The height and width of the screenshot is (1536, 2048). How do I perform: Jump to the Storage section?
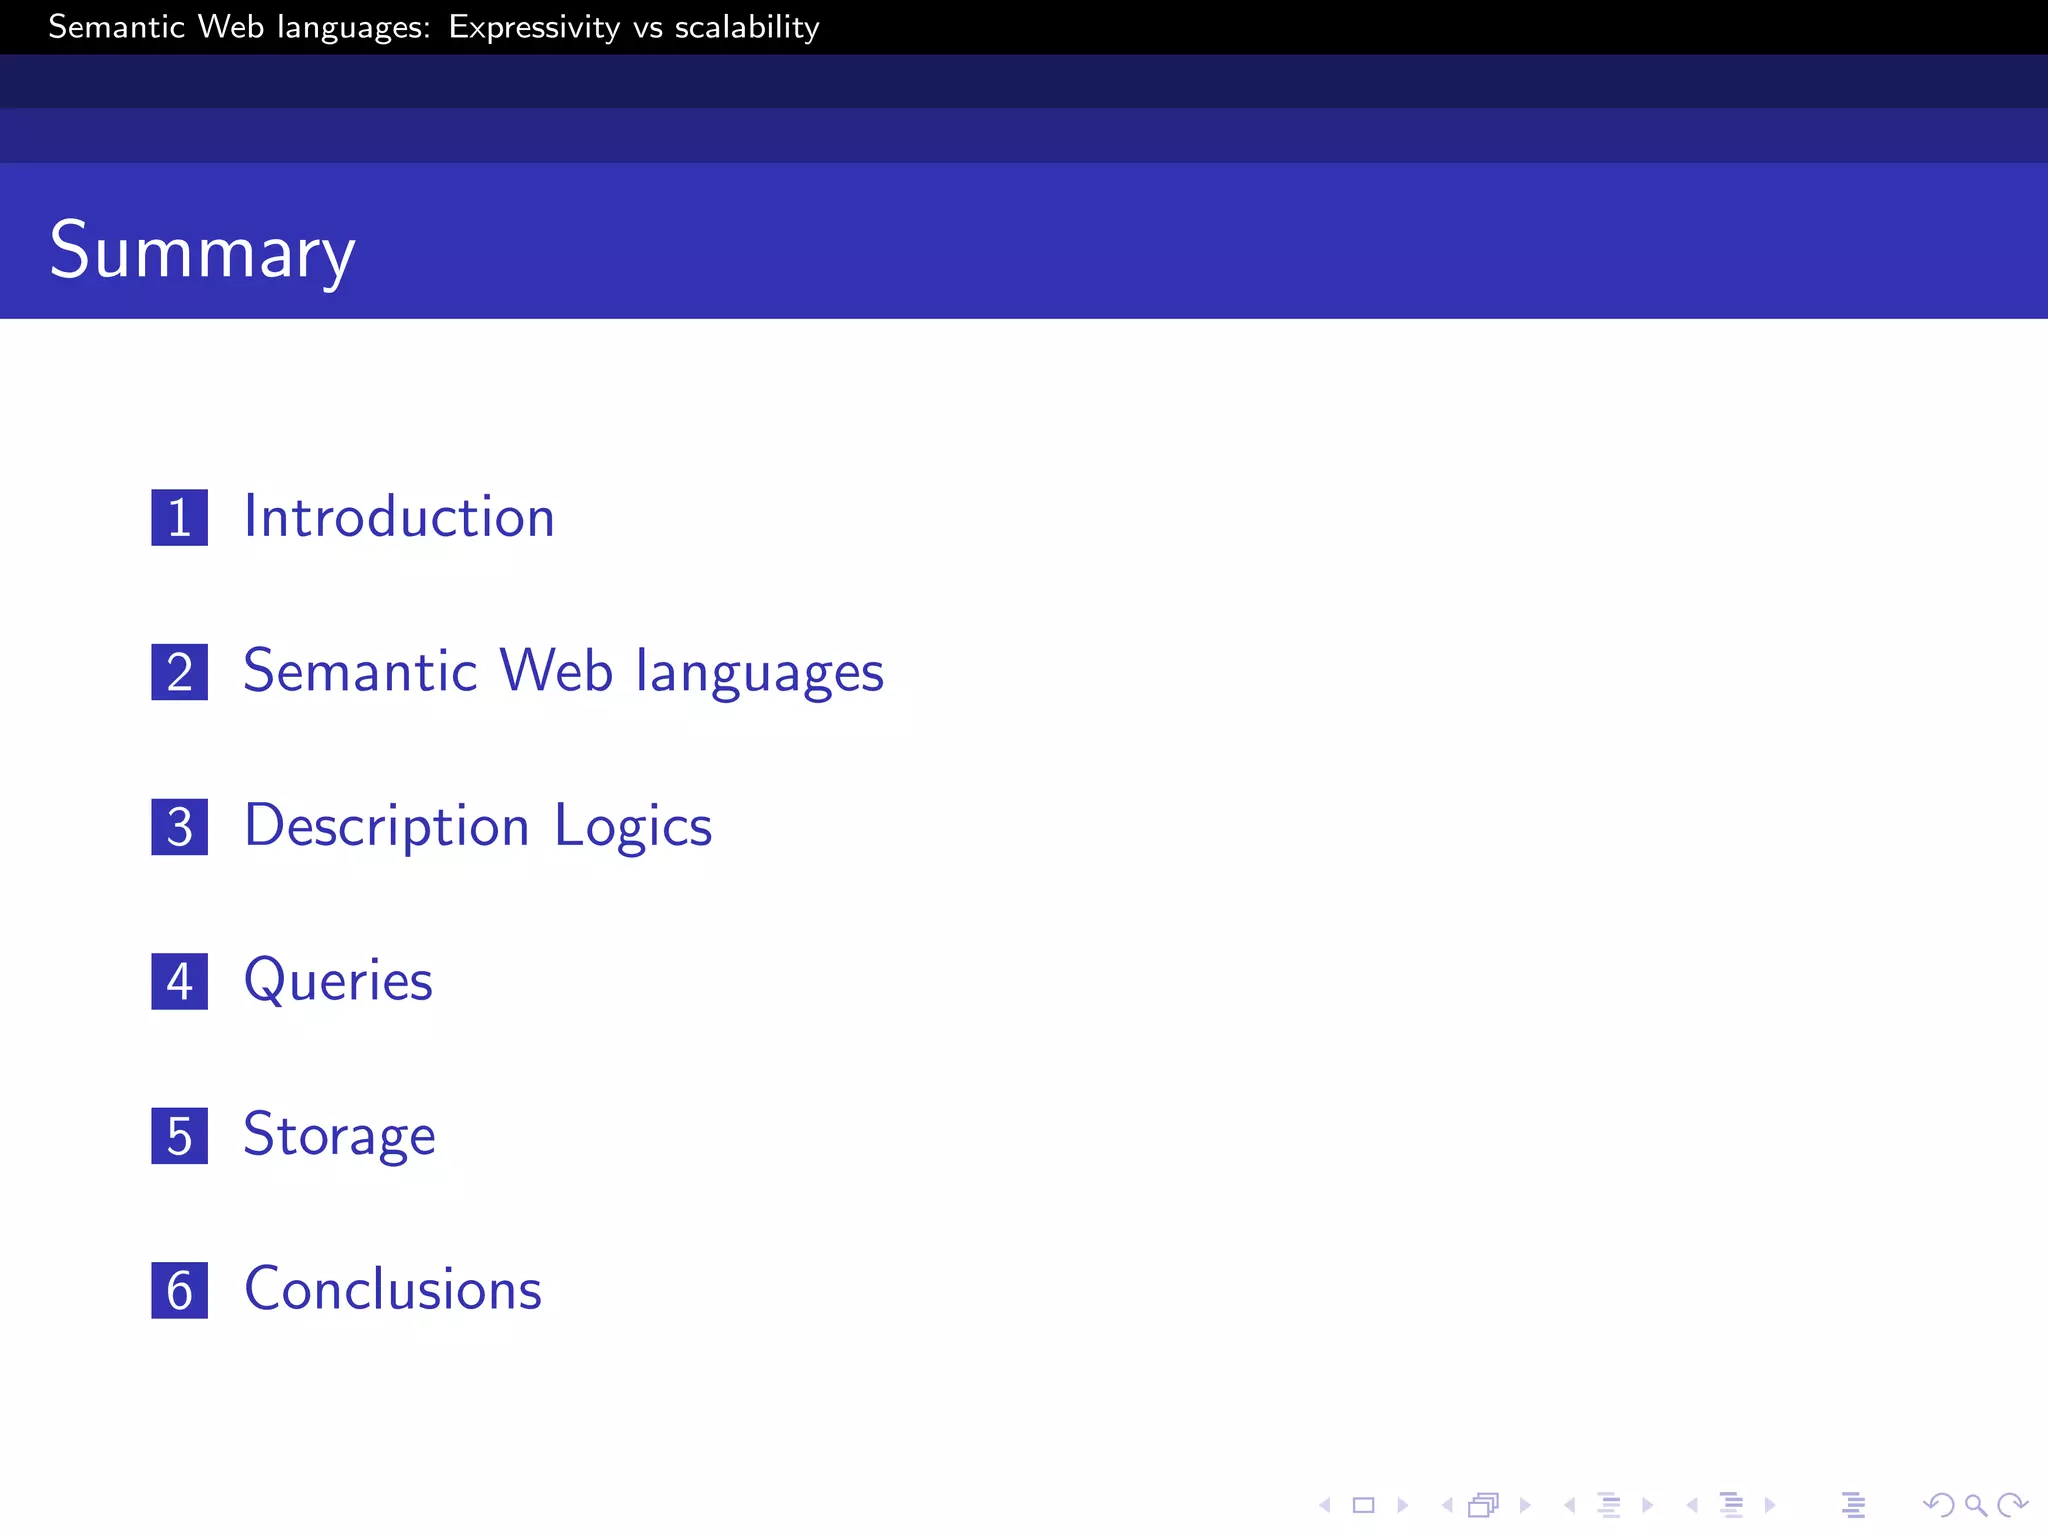tap(340, 1136)
